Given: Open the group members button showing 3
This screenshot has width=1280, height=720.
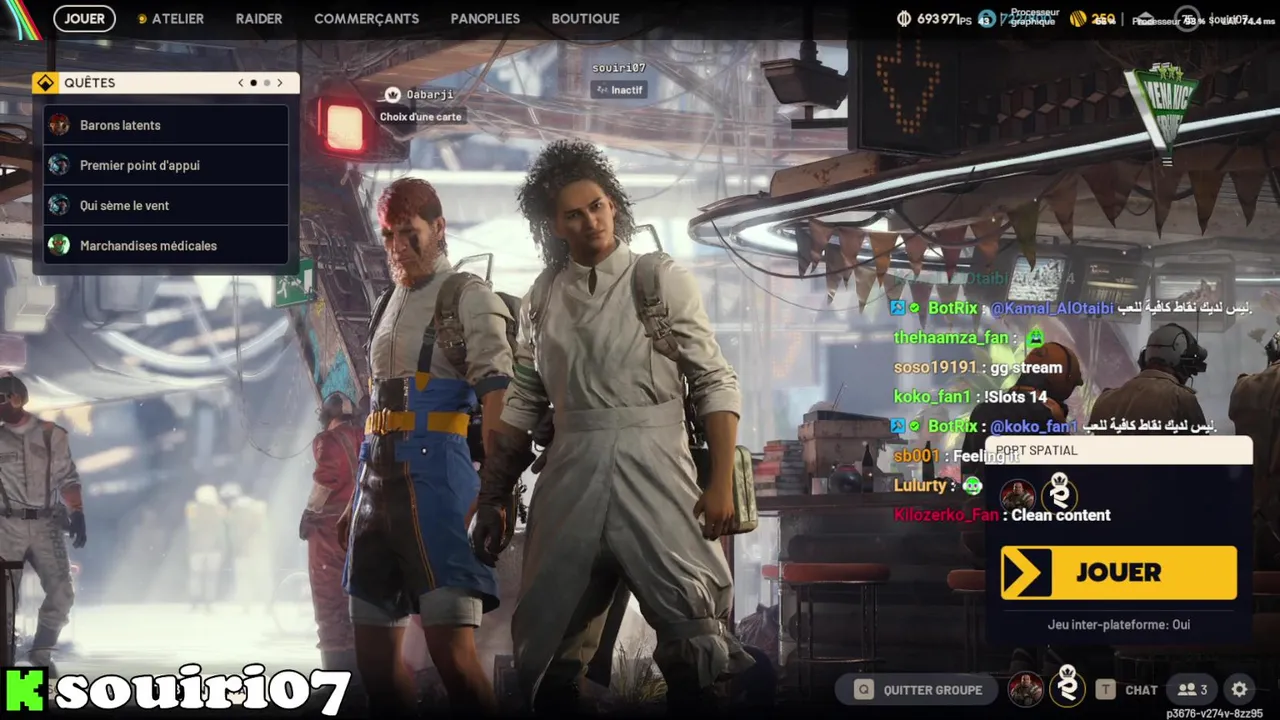Looking at the screenshot, I should click(1192, 690).
